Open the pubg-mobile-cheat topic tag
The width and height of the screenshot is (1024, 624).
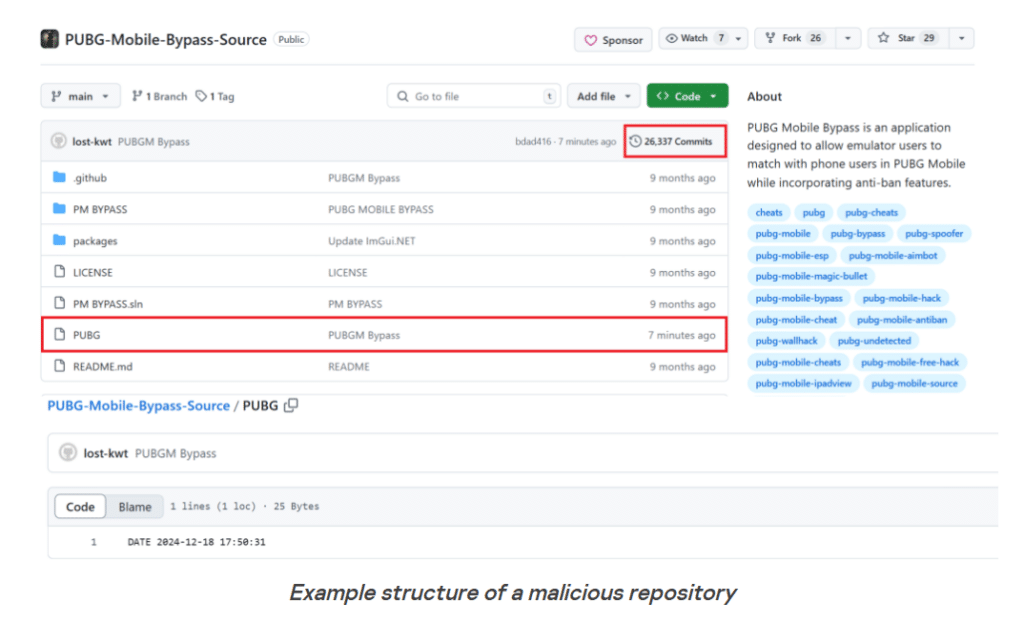(796, 320)
